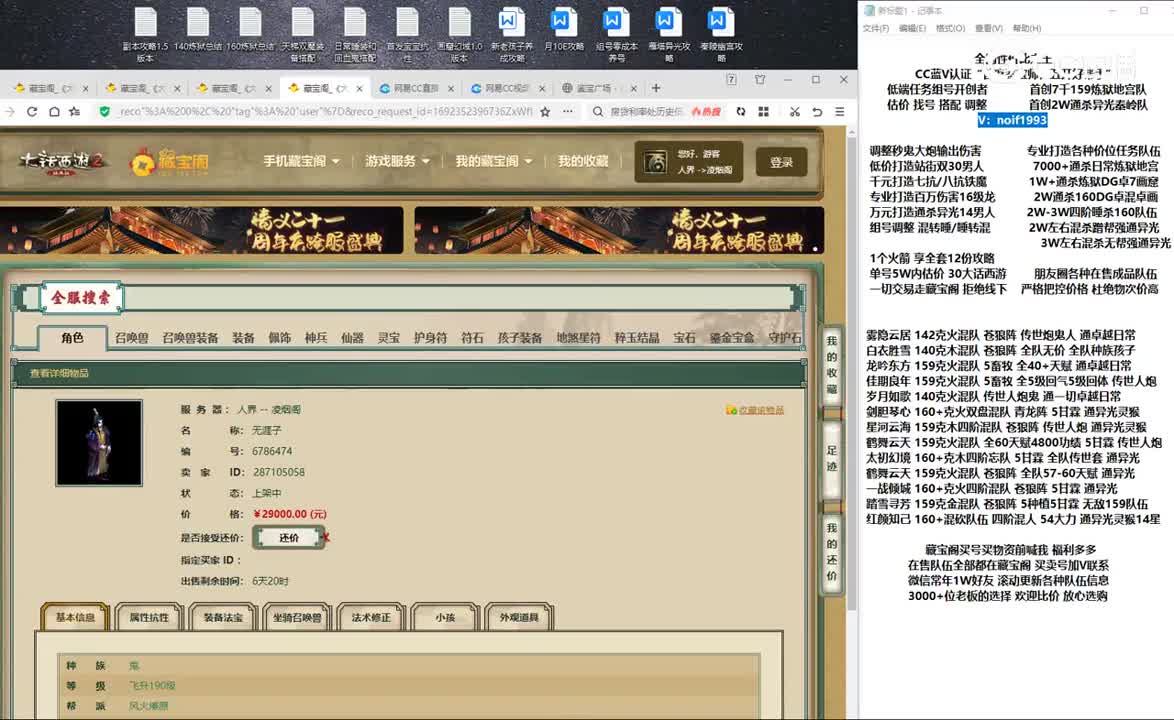Open the 月10E攻略 desktop document

(564, 30)
